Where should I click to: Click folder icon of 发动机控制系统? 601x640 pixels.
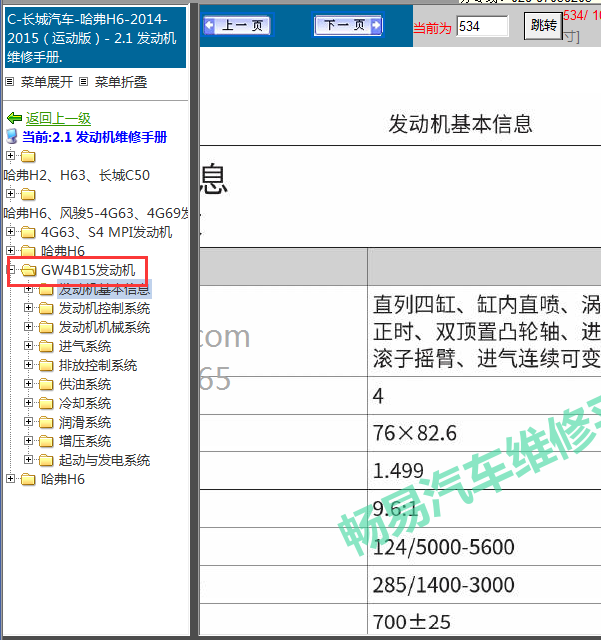(46, 308)
